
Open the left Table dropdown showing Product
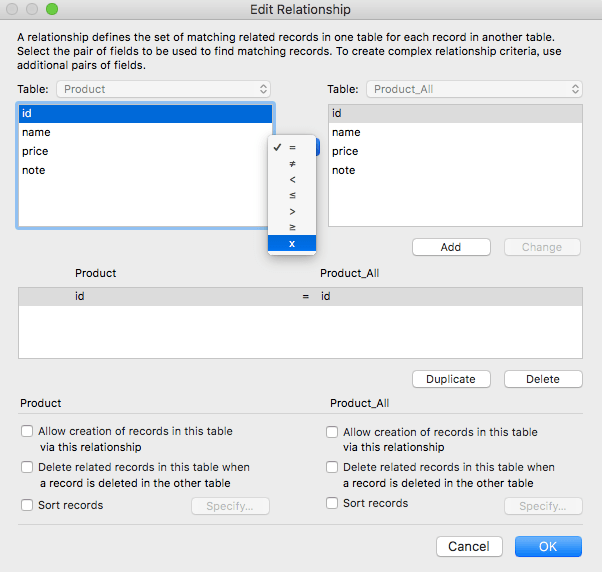pyautogui.click(x=164, y=89)
